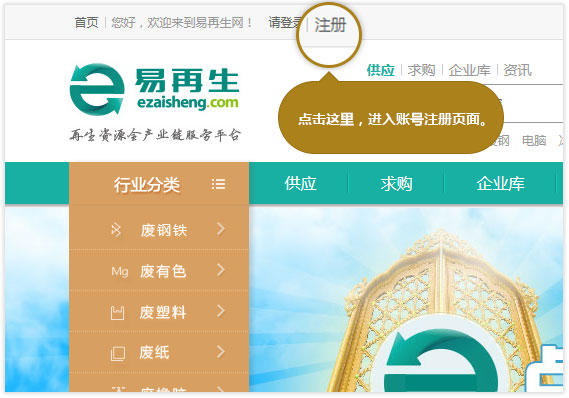This screenshot has width=569, height=398.
Task: Click the 废塑料 category icon
Action: coord(117,313)
